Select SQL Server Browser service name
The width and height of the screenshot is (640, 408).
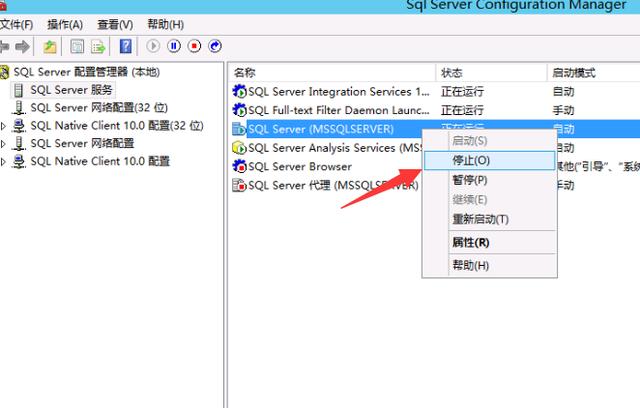click(x=300, y=167)
